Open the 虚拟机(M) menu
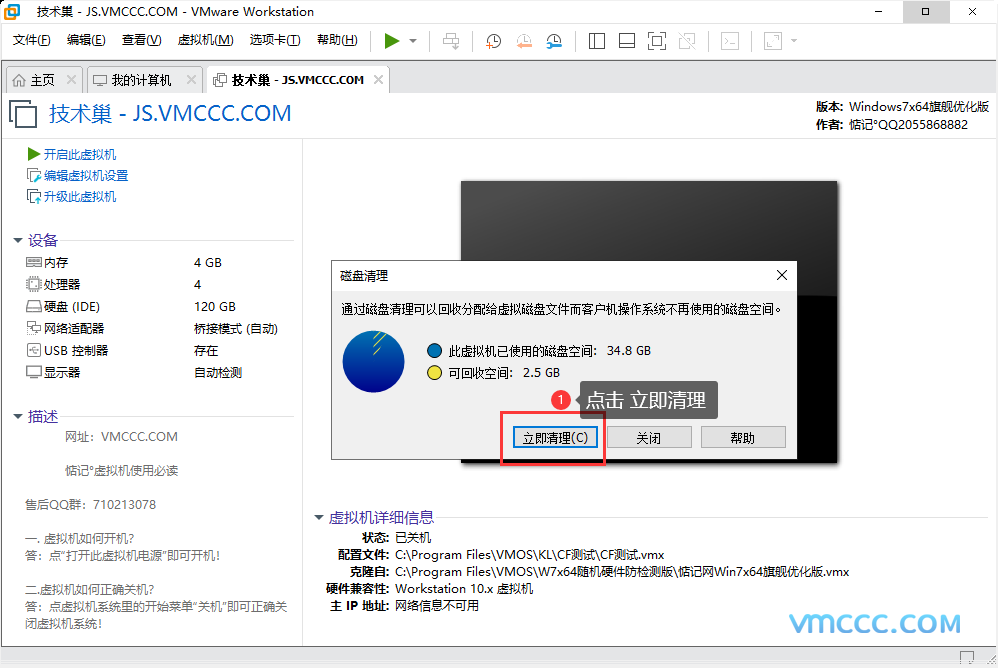The image size is (998, 668). tap(205, 40)
